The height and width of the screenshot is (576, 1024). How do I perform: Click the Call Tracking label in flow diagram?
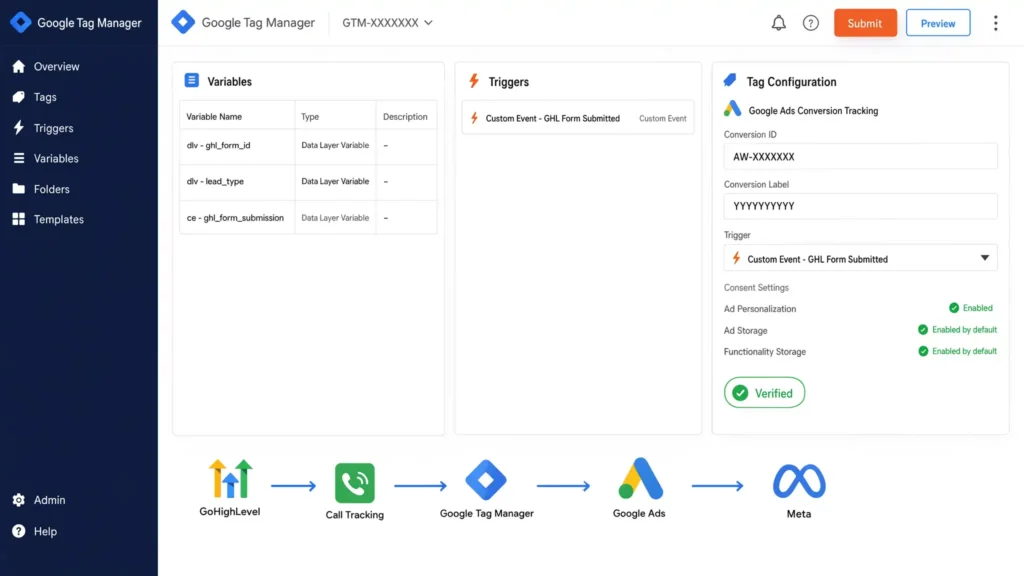click(355, 515)
